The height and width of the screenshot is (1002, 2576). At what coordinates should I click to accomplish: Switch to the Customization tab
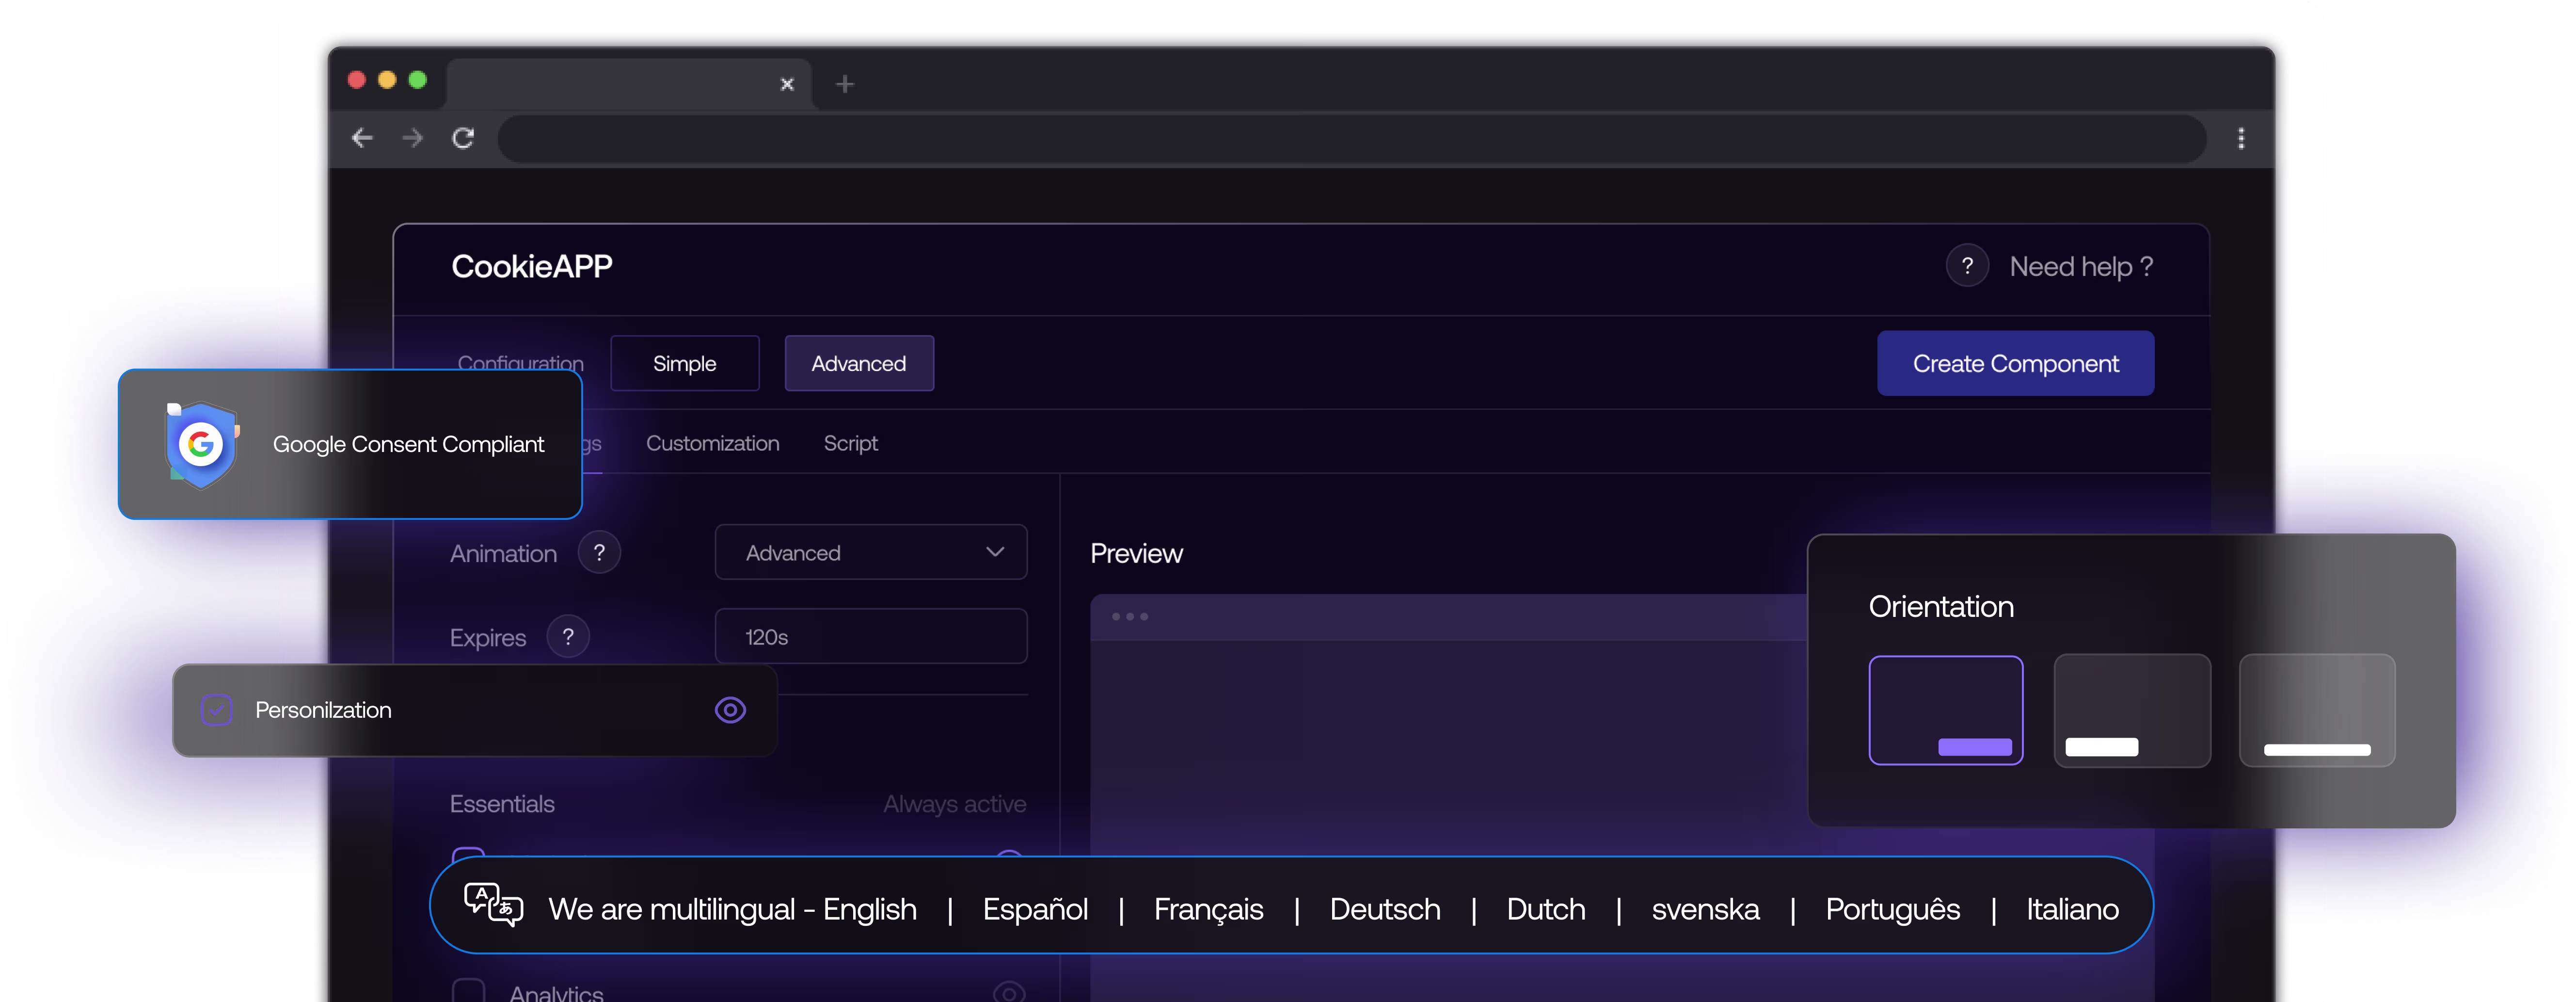coord(712,443)
